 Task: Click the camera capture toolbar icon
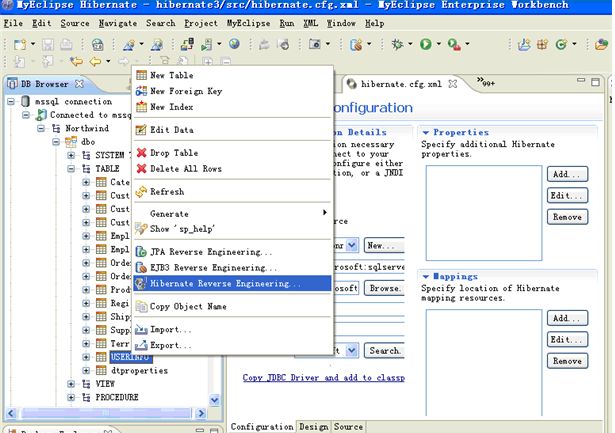(x=315, y=44)
